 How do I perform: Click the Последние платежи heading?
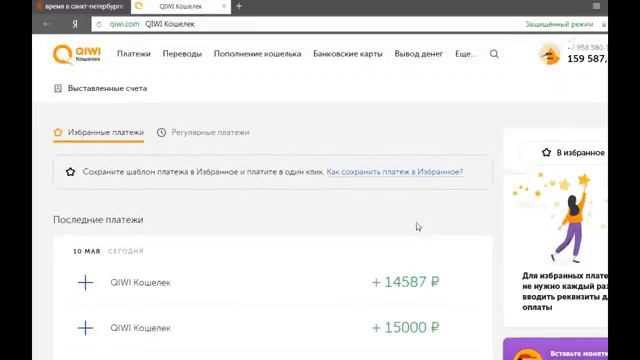click(x=98, y=220)
